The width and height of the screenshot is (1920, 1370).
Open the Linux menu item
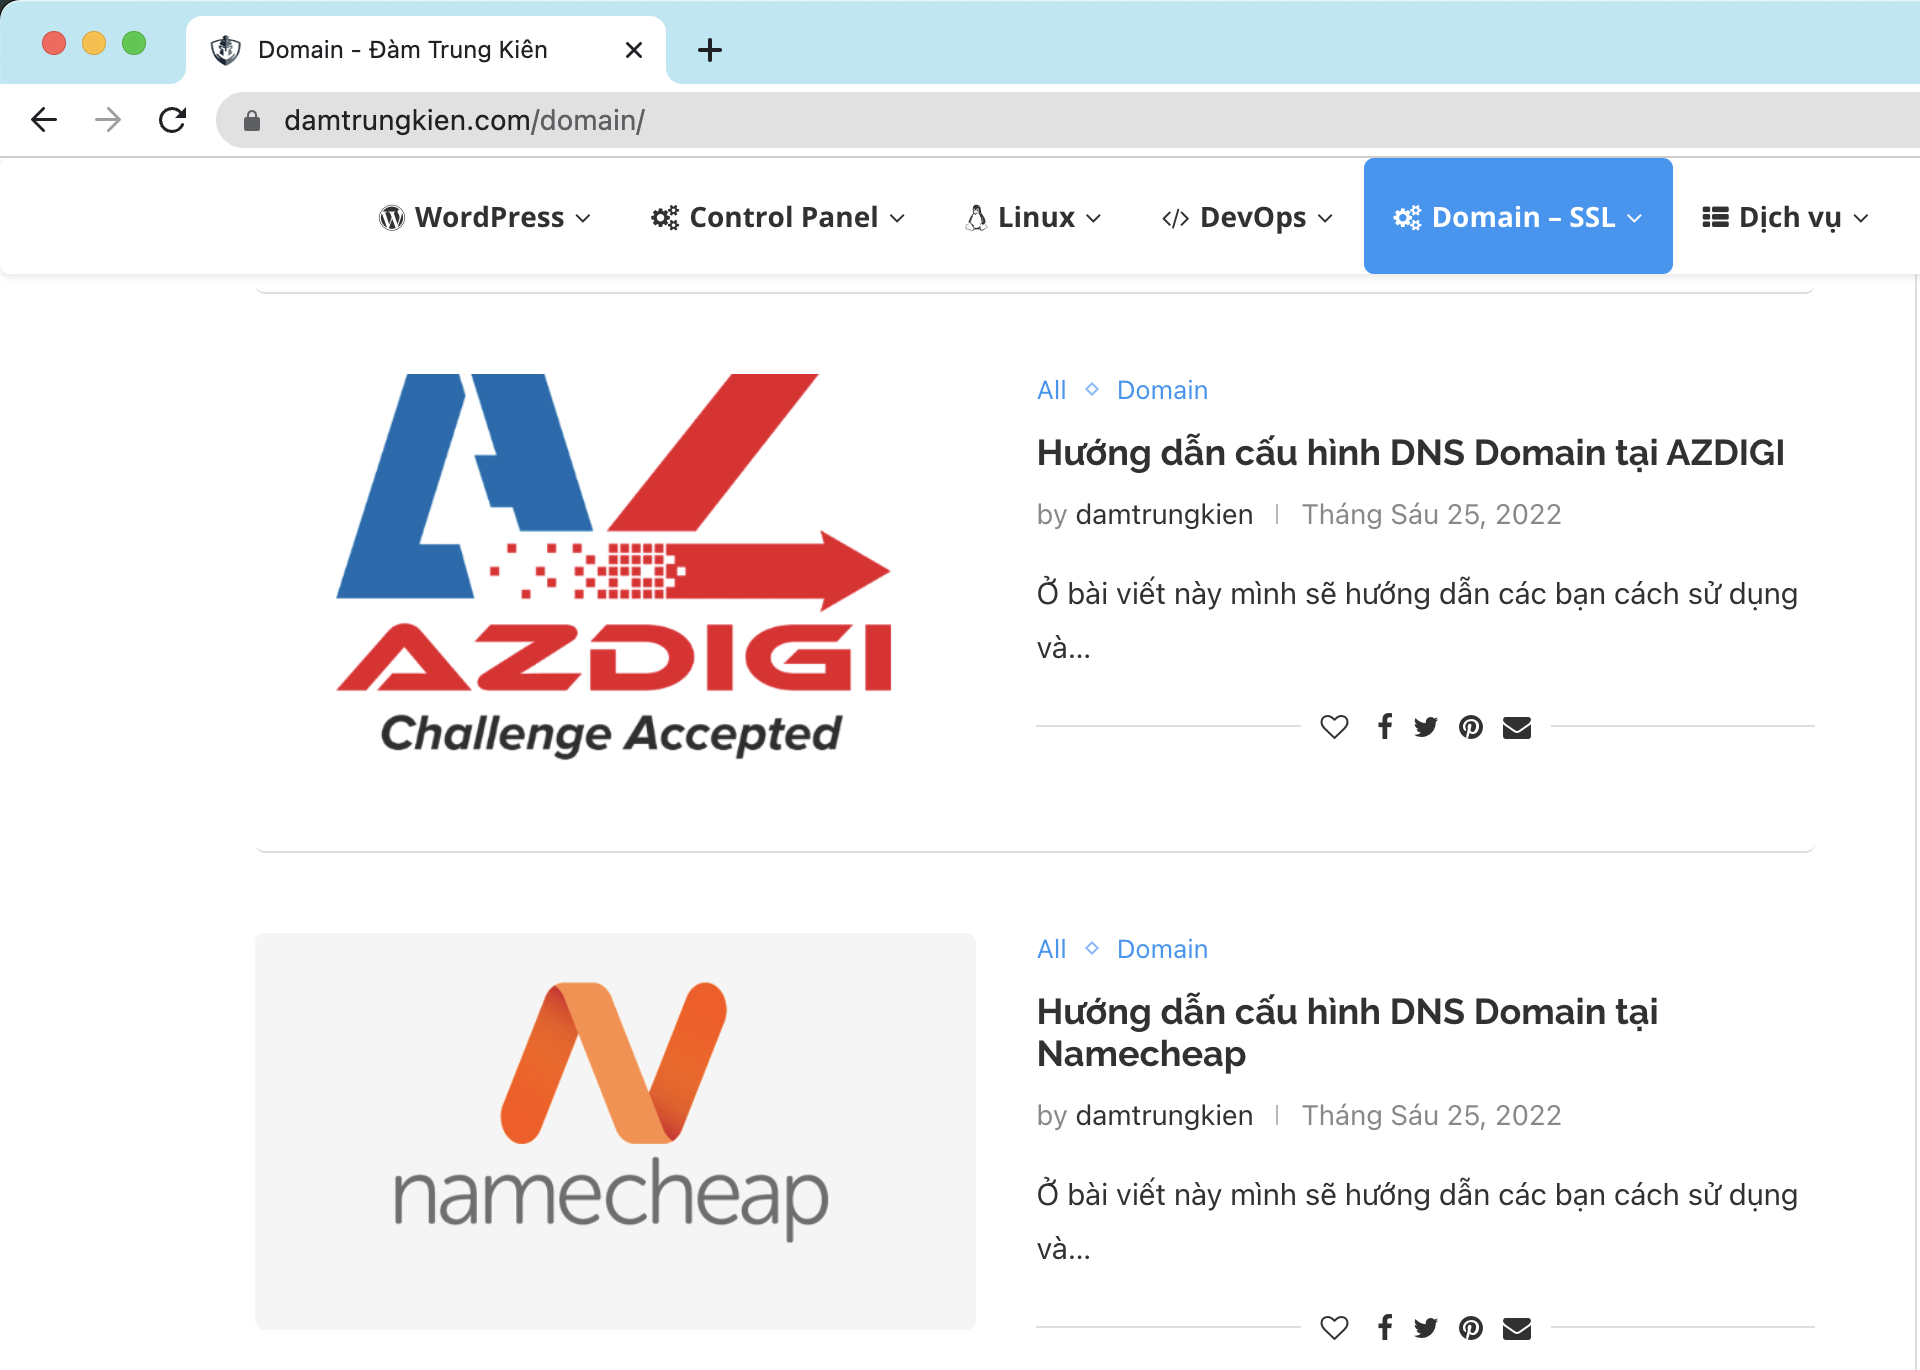click(x=1034, y=217)
